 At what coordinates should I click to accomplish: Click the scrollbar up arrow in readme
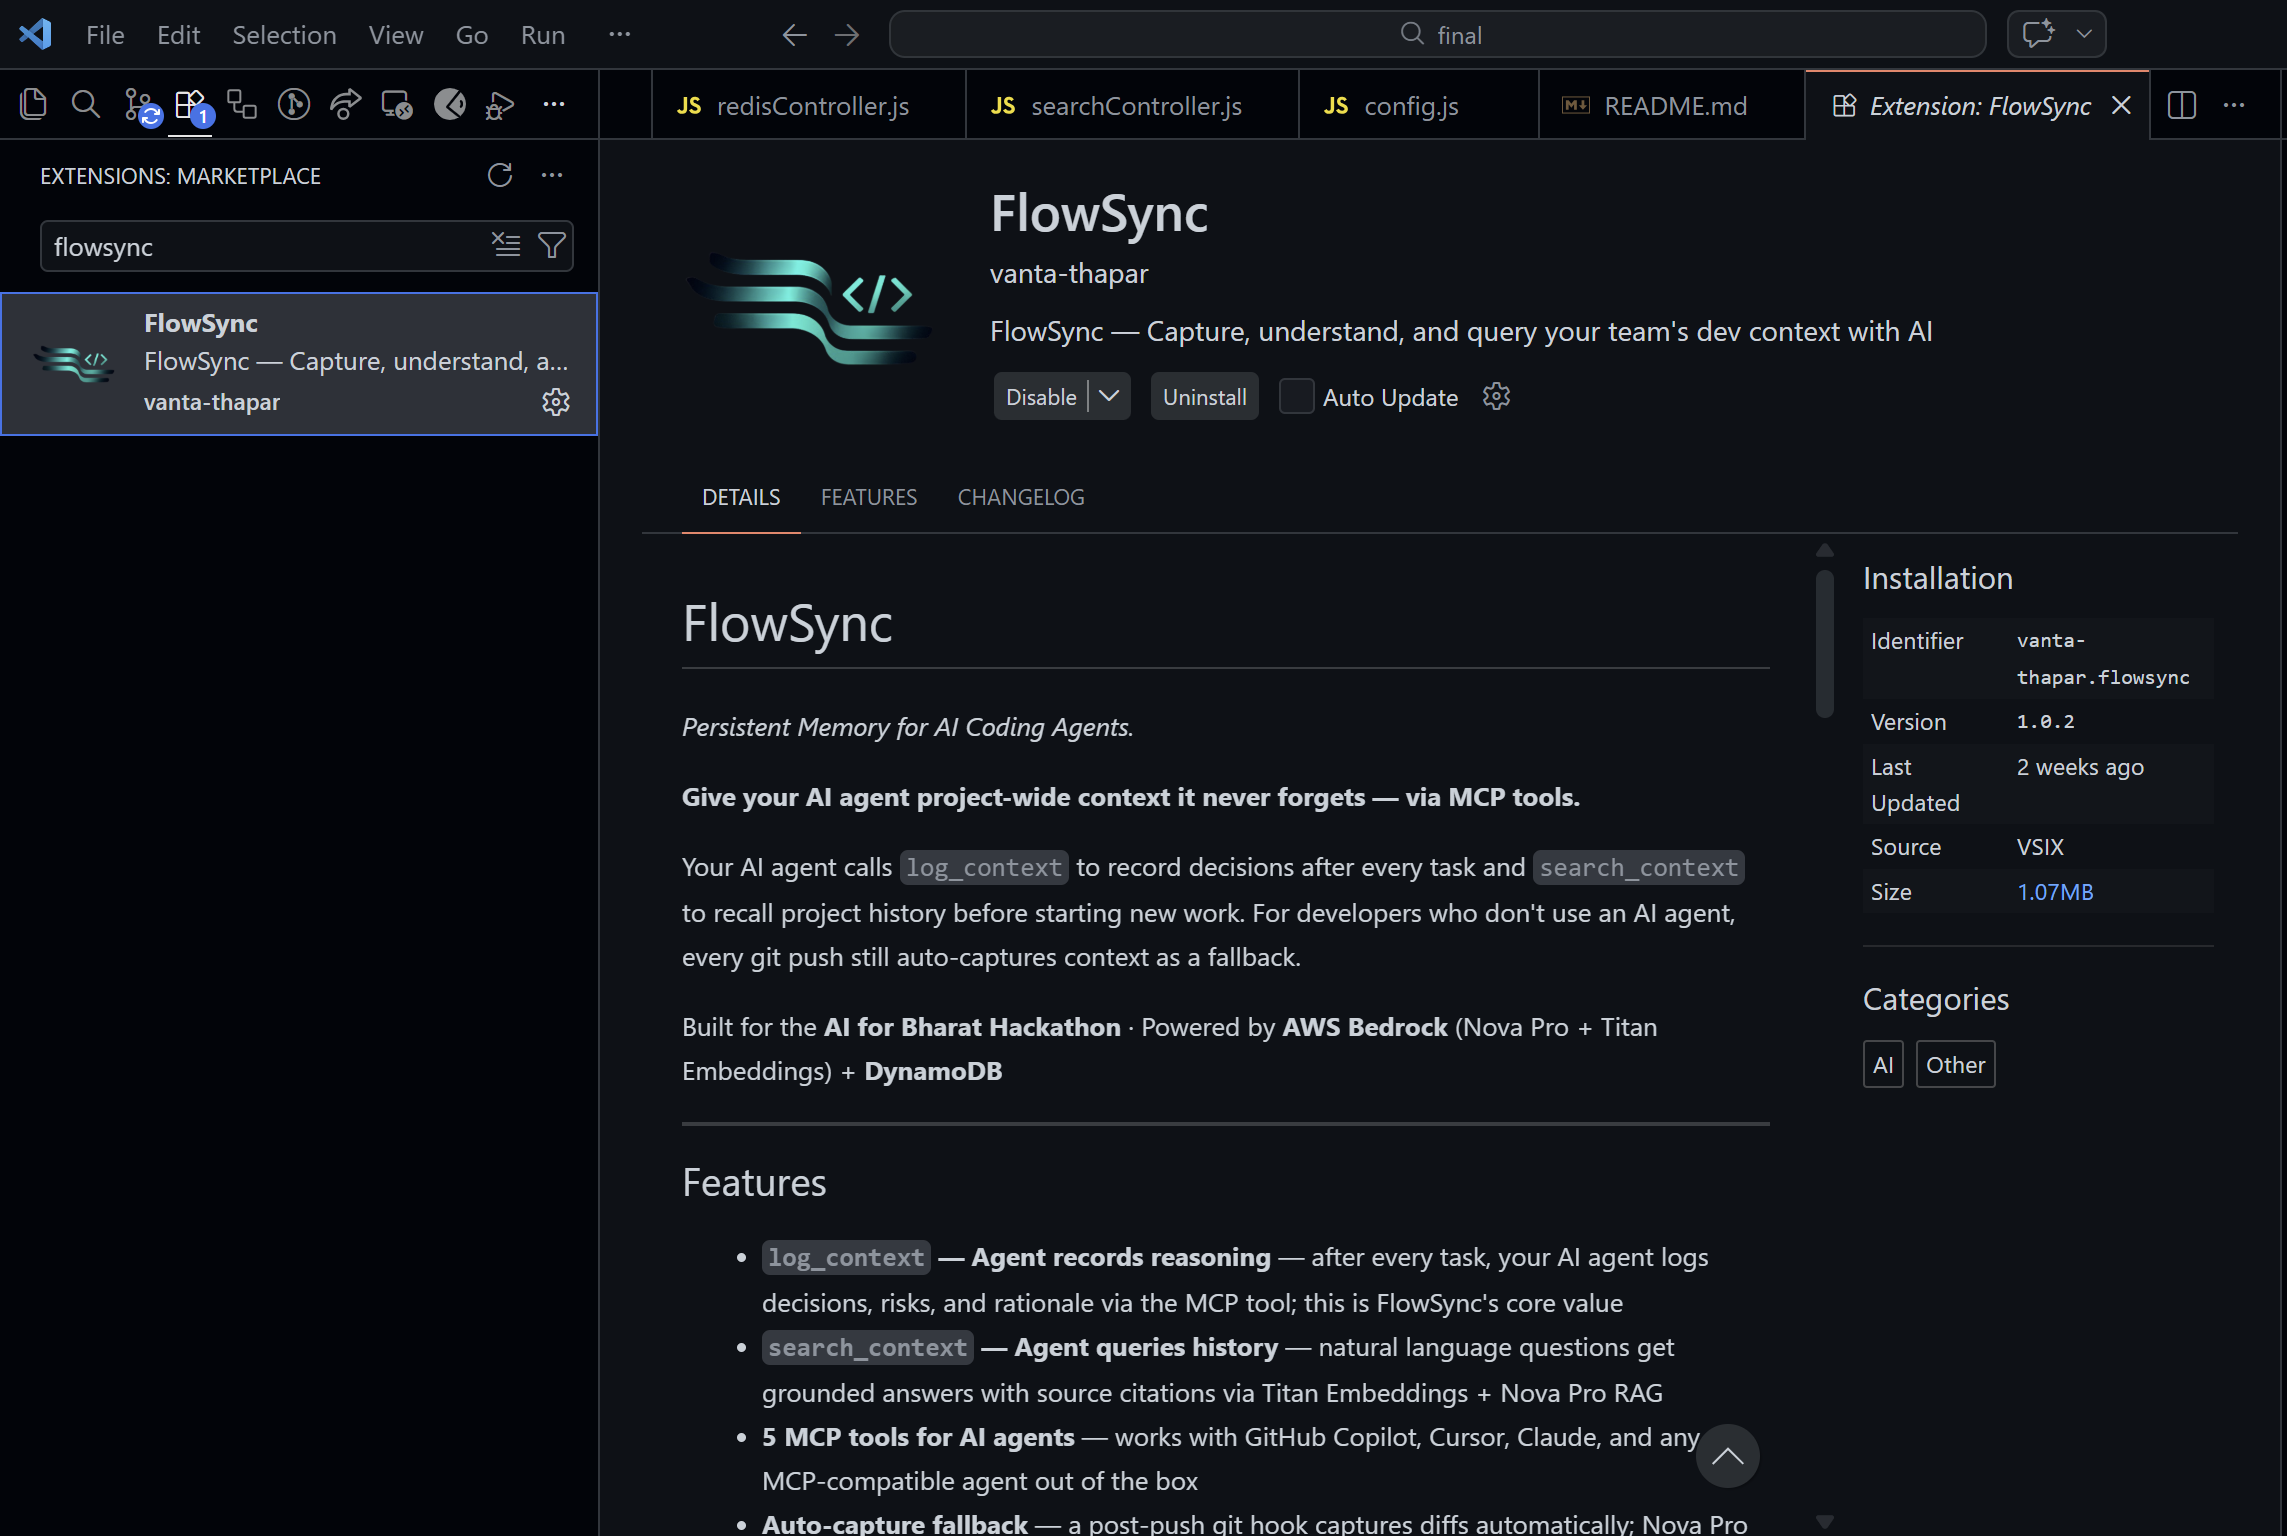(1825, 550)
